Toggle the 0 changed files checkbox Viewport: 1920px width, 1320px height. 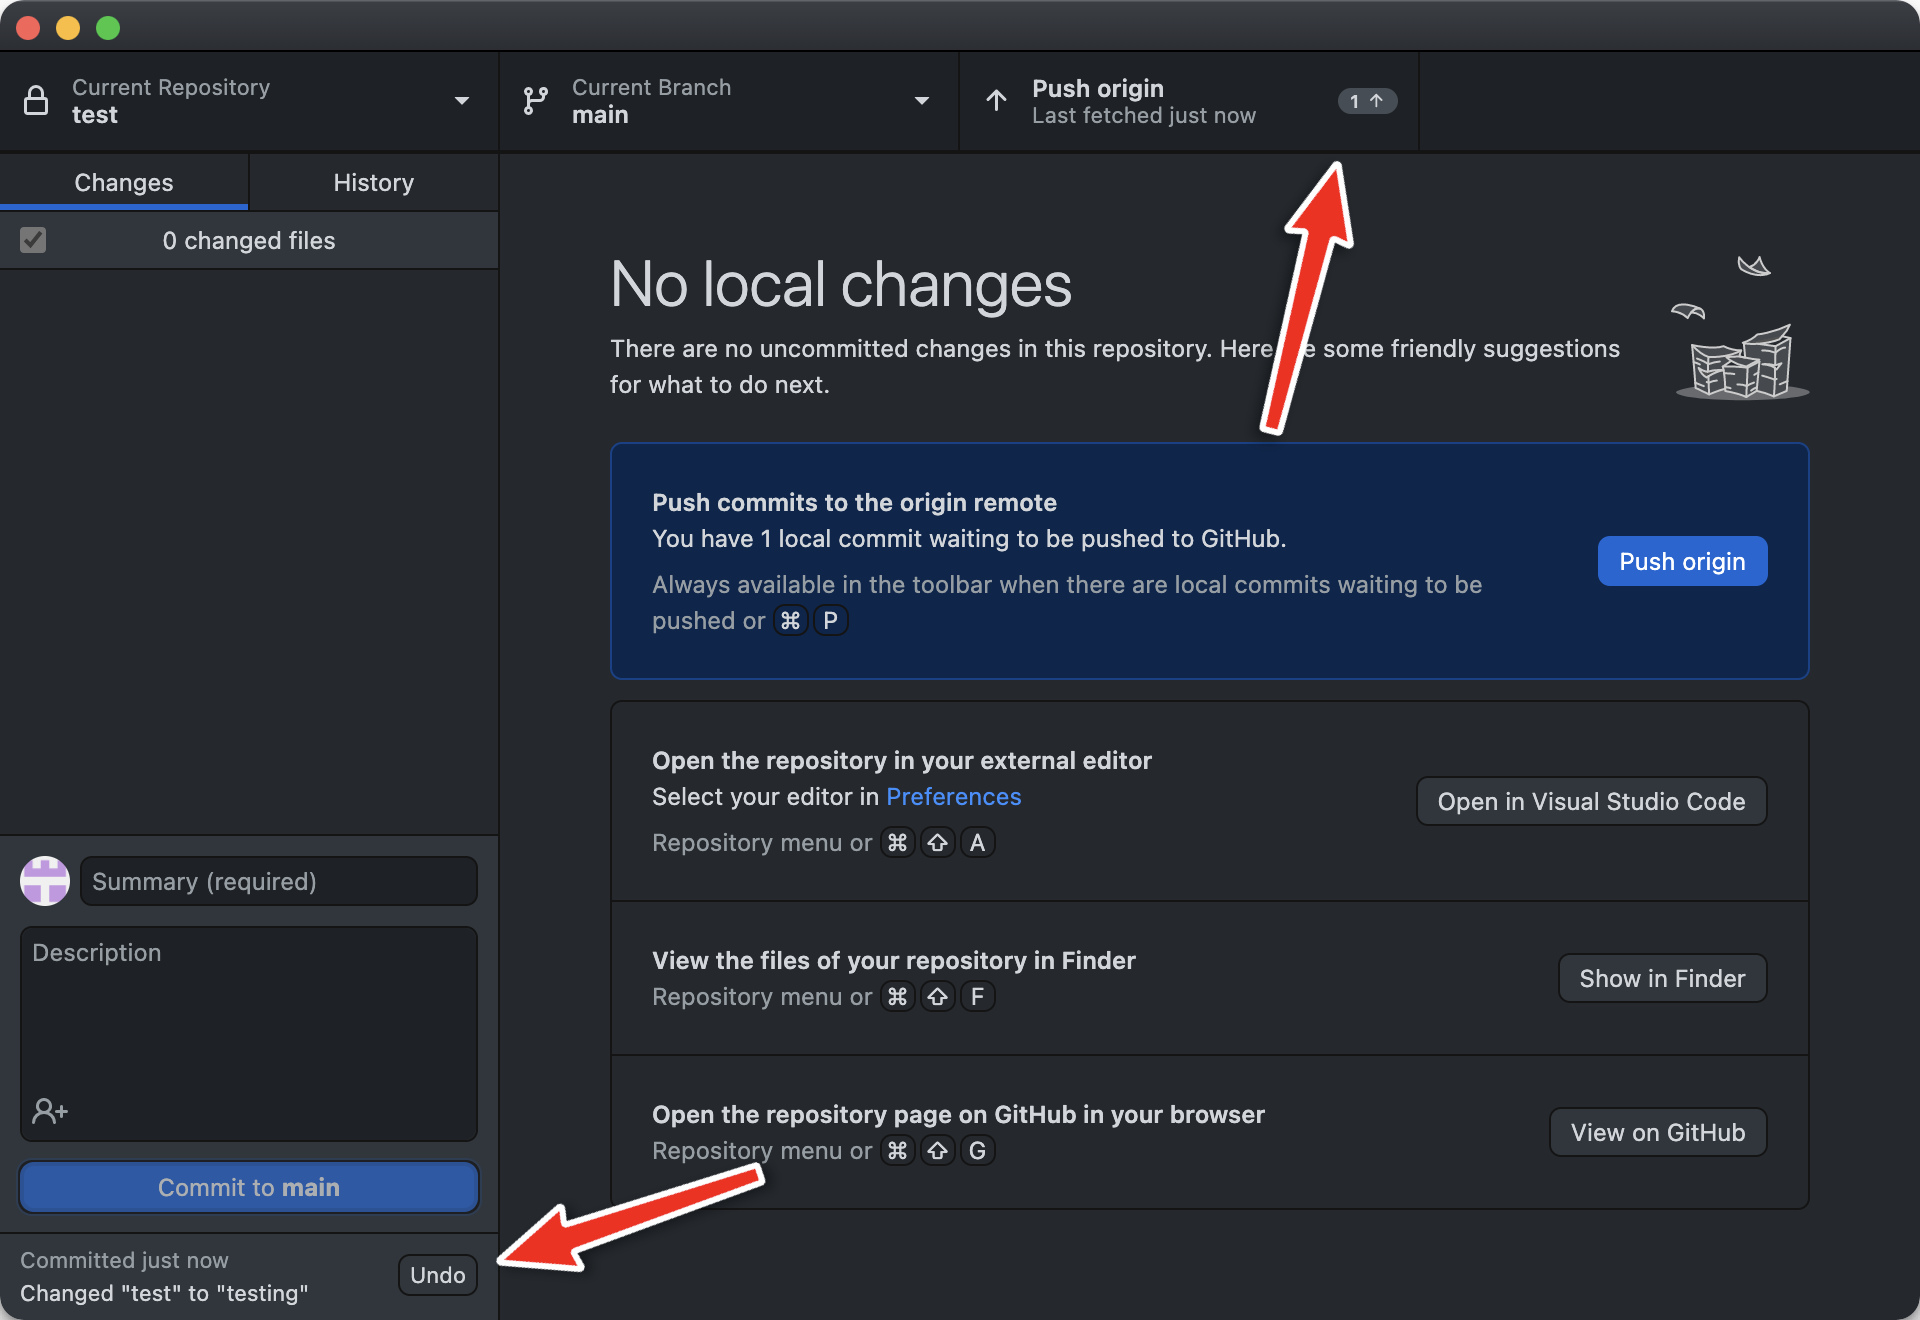33,240
